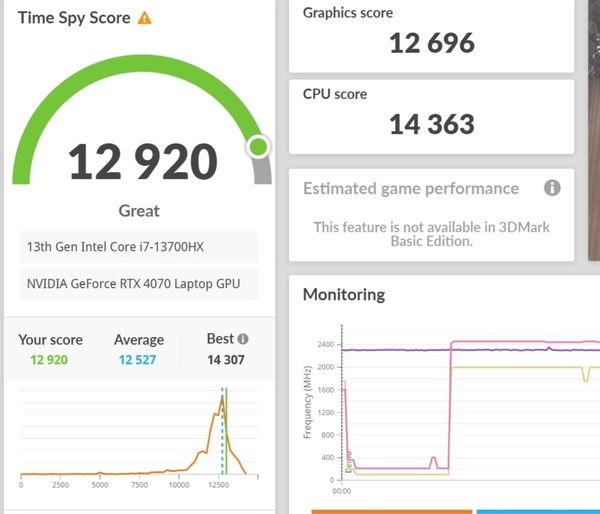Viewport: 600px width, 514px height.
Task: Click the CPU score value 14 363
Action: tap(432, 124)
